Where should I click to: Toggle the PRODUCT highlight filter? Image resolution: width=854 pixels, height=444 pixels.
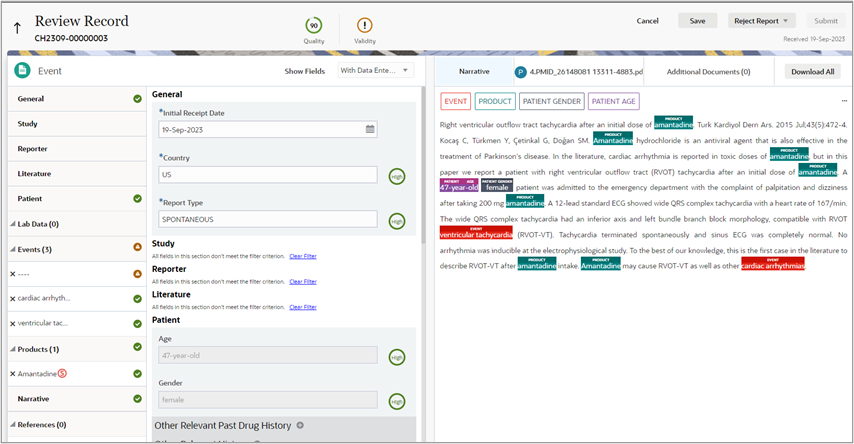(x=495, y=101)
